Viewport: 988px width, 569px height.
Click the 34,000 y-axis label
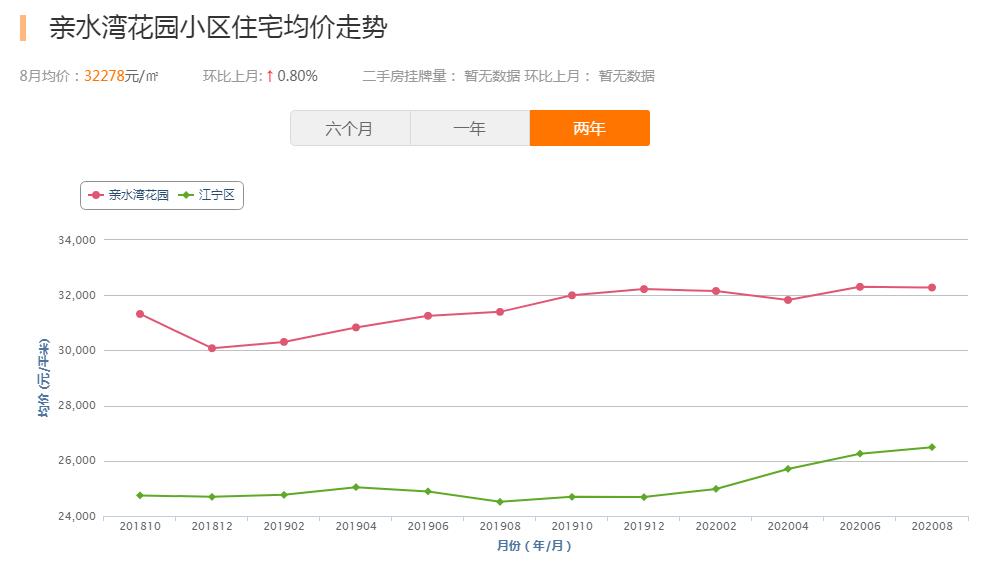[x=77, y=240]
